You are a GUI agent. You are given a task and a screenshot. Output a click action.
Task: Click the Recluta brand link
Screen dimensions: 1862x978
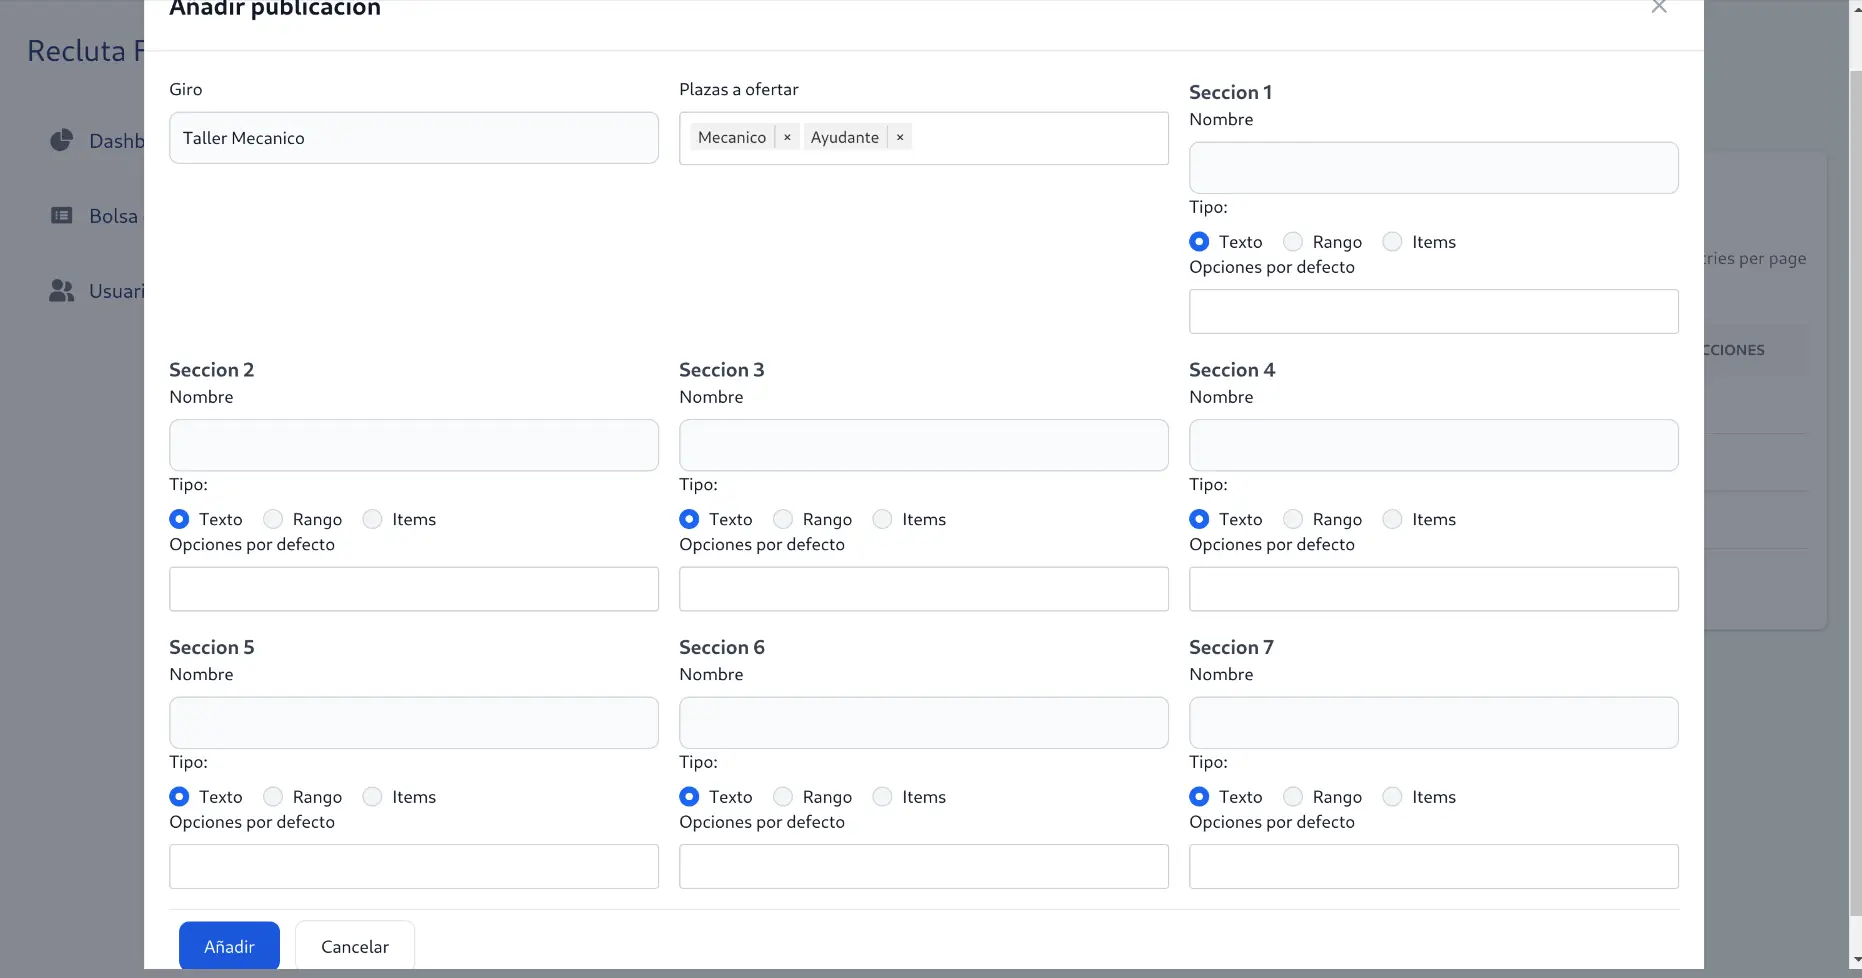[86, 51]
